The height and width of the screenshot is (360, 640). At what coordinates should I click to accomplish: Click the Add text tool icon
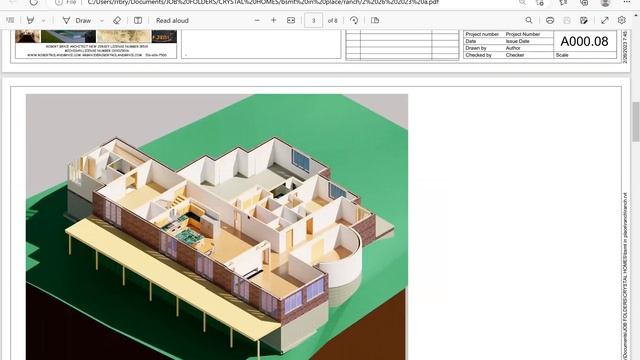138,20
